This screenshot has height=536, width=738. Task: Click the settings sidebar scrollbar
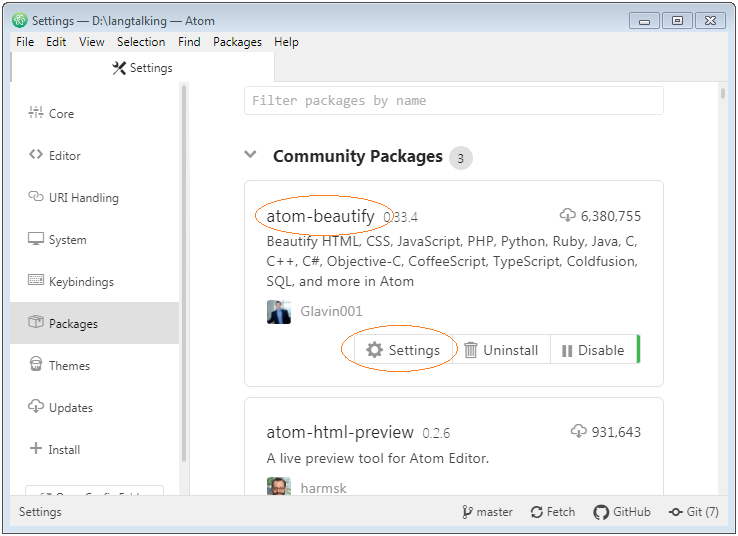pyautogui.click(x=184, y=273)
